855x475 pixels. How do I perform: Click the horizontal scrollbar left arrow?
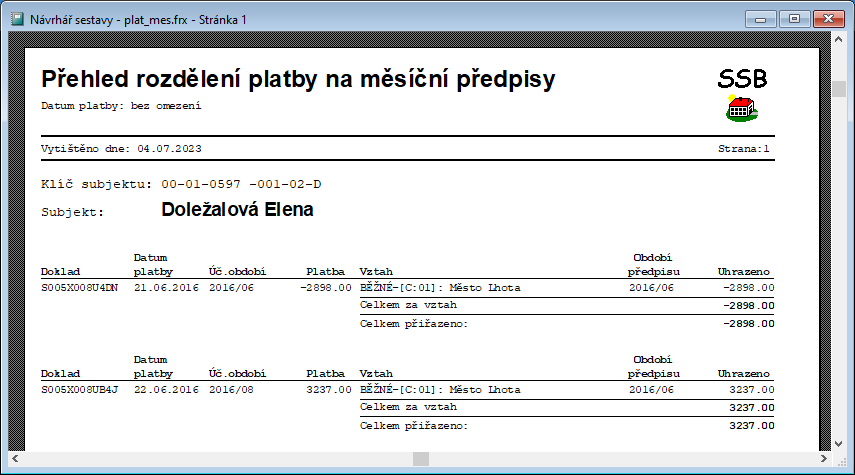coord(15,459)
